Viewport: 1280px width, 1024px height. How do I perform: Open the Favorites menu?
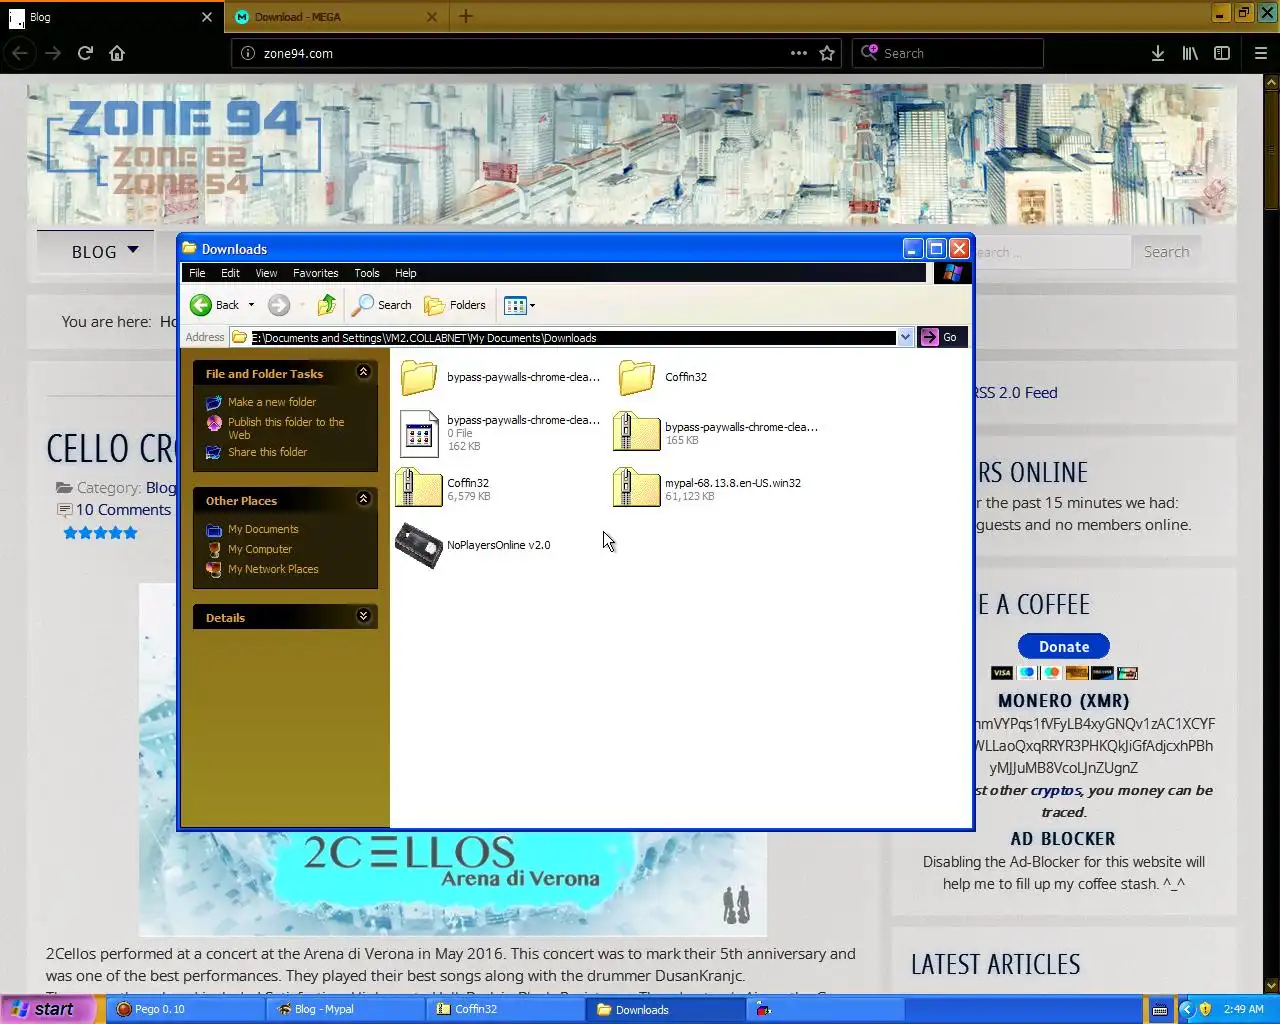[x=315, y=273]
